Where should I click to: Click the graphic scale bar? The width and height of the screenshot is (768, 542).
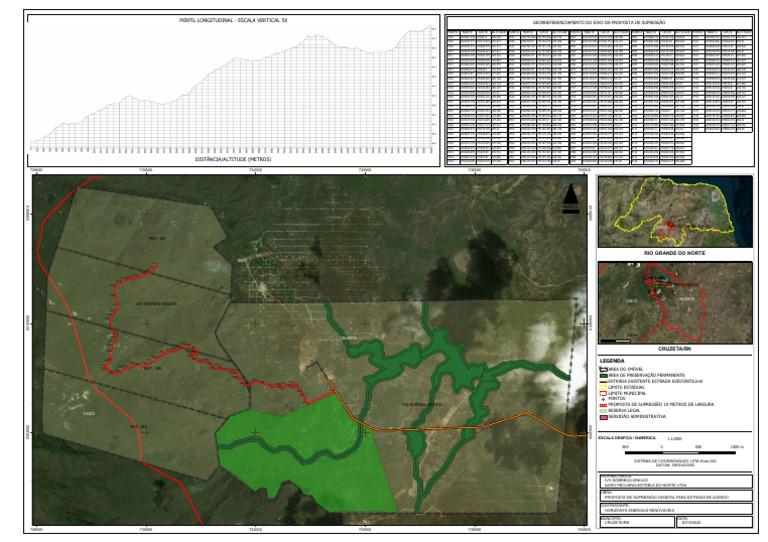[676, 451]
